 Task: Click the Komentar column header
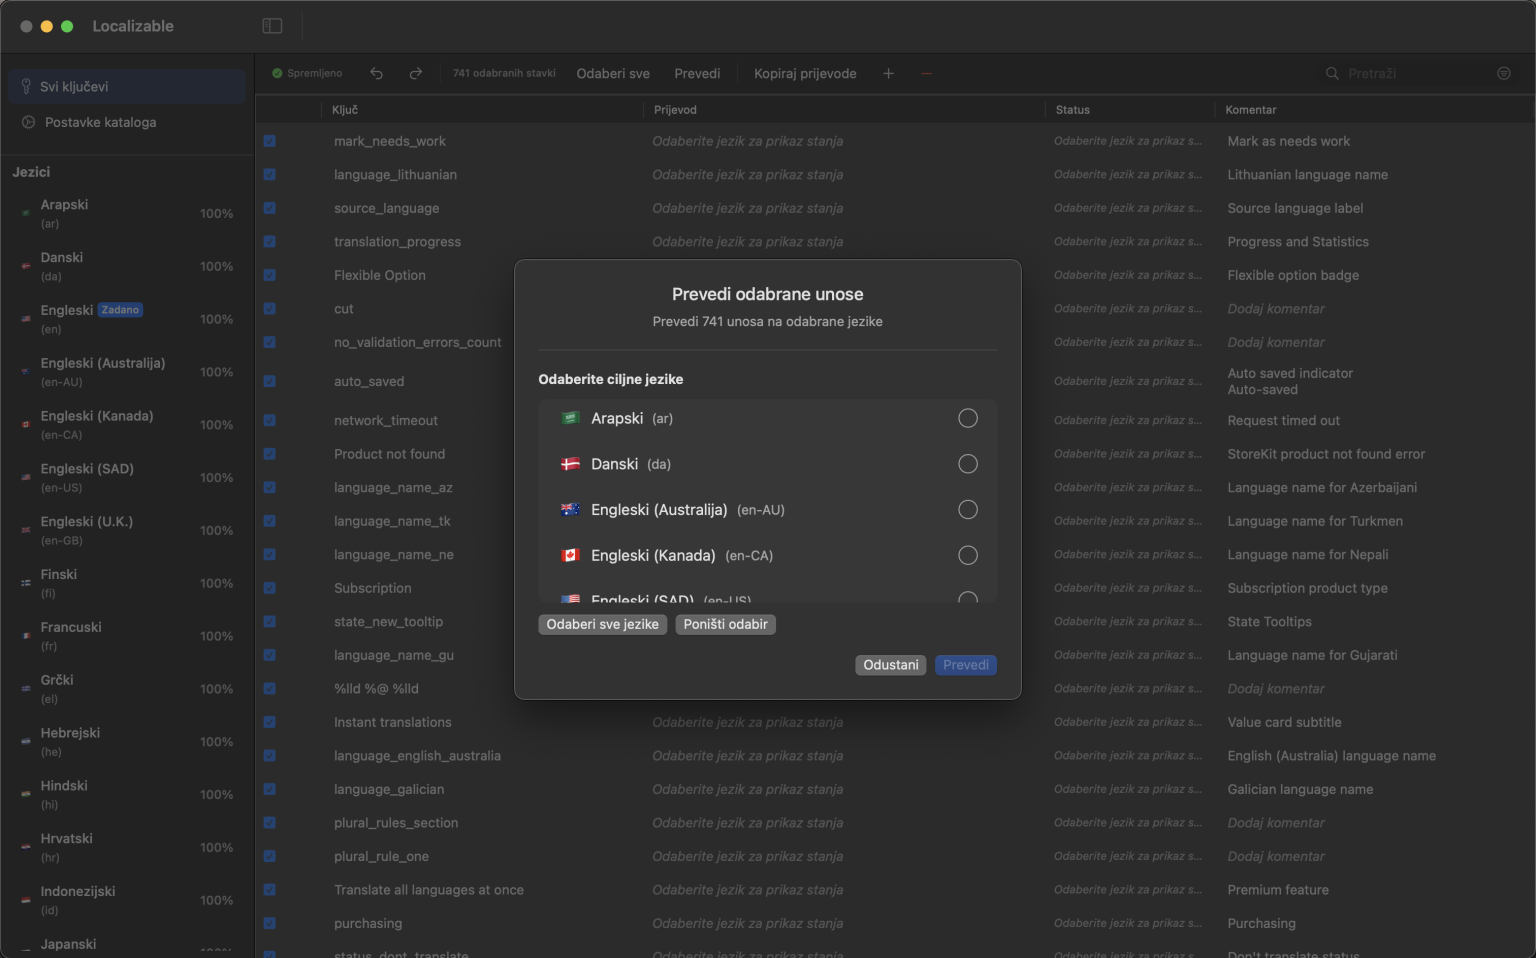[x=1251, y=110]
